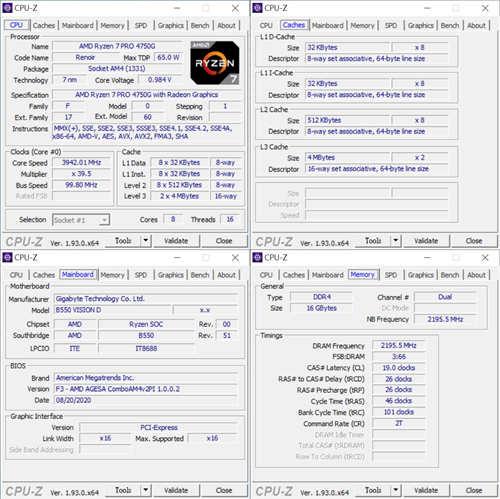
Task: Open the Socket #1 selection dropdown
Action: coord(81,220)
